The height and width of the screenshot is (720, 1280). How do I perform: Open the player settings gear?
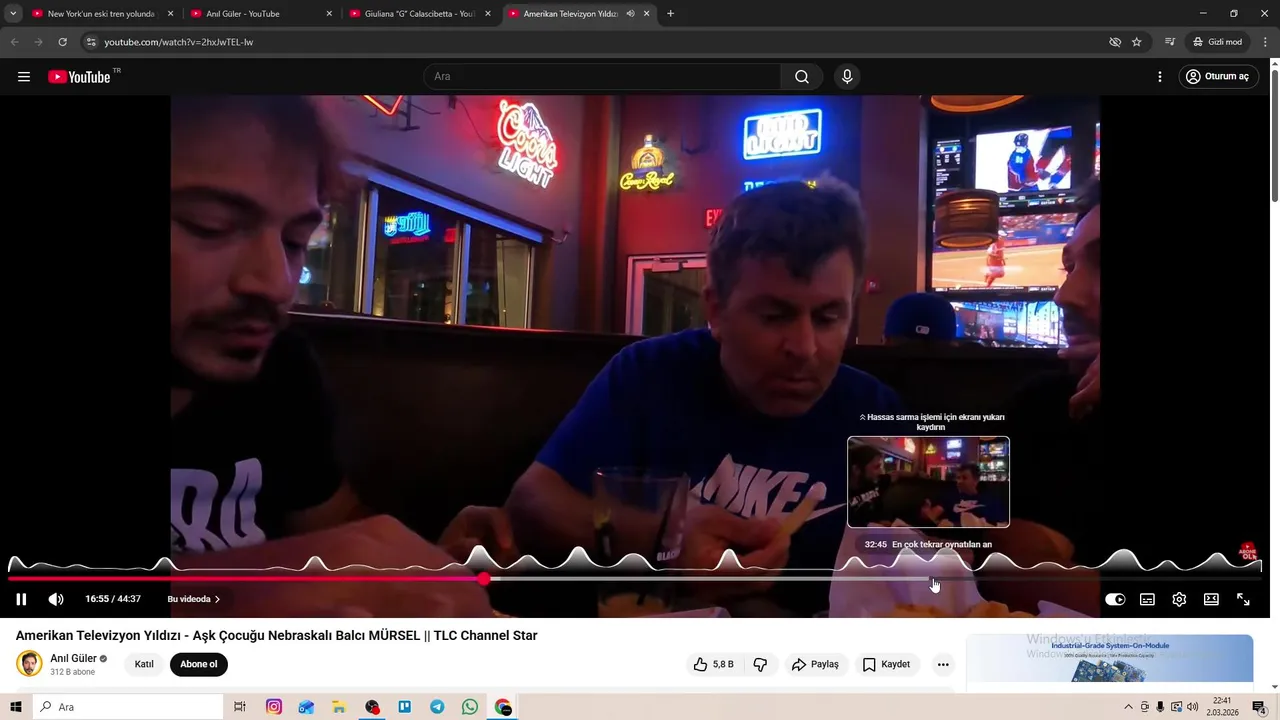coord(1179,599)
